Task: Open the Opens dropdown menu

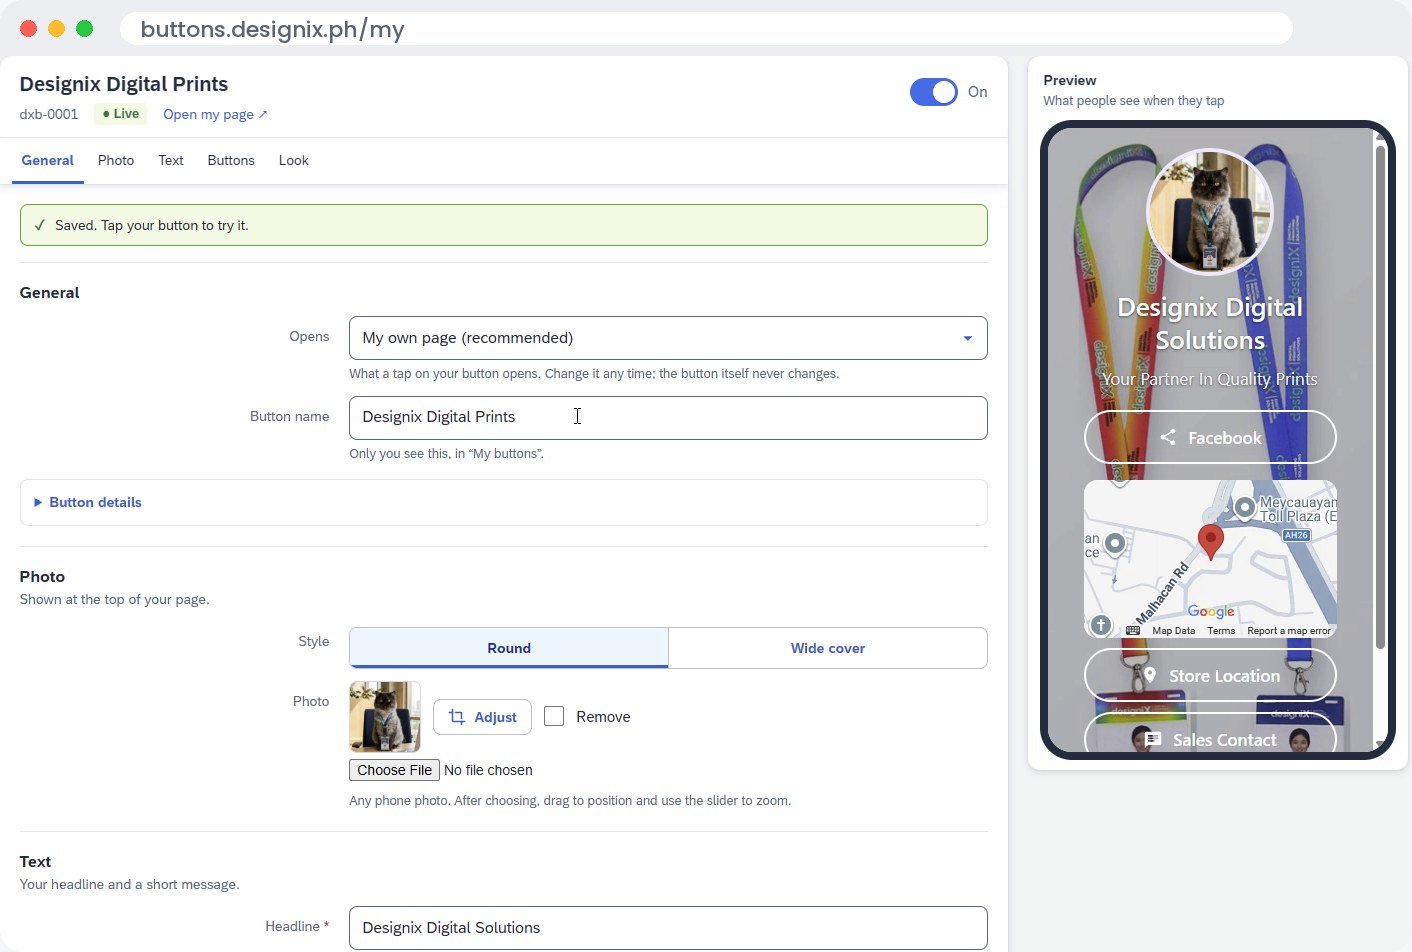Action: (x=668, y=338)
